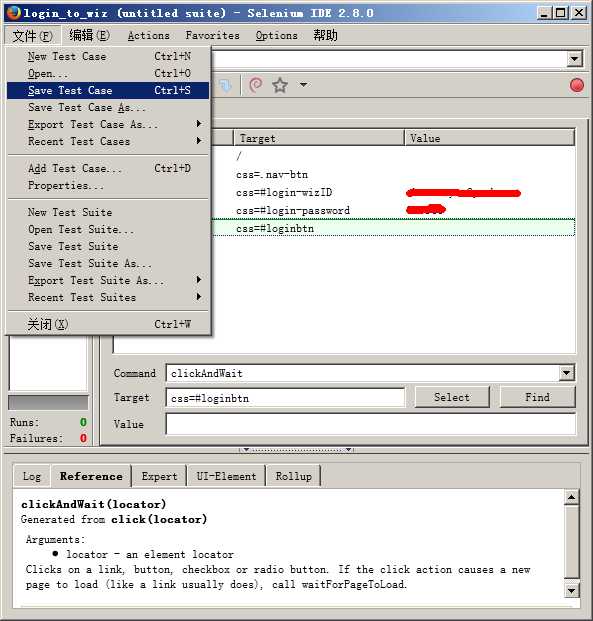The height and width of the screenshot is (621, 593).
Task: Click the empty Value input field
Action: (x=371, y=424)
